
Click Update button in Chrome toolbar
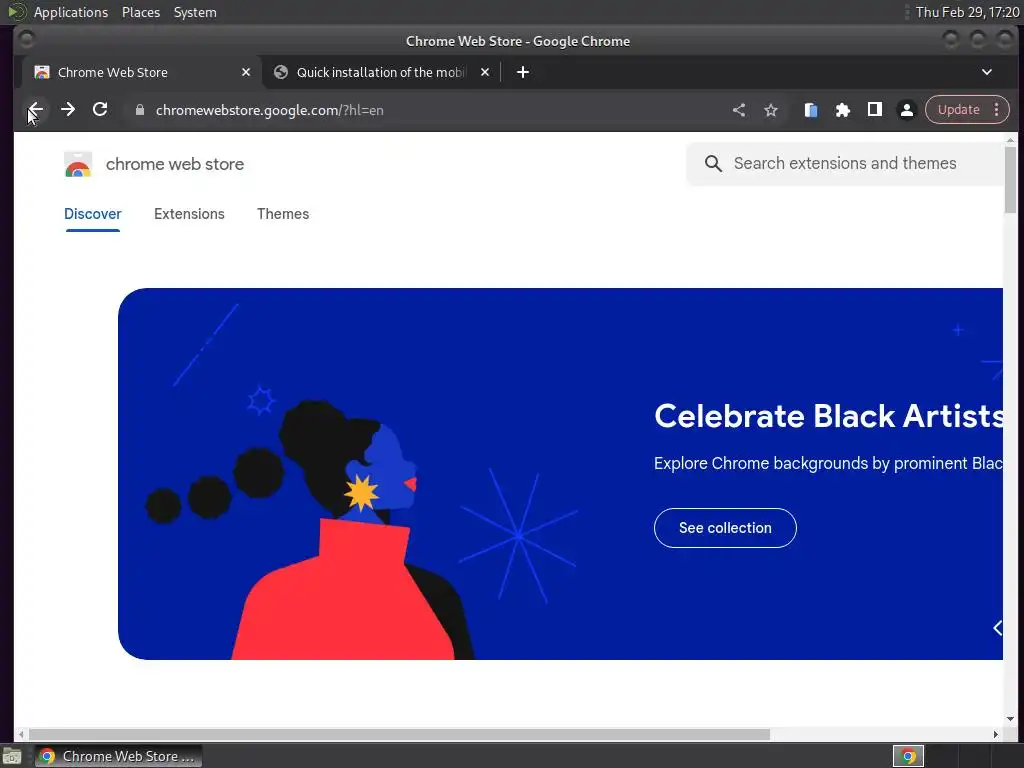point(958,110)
